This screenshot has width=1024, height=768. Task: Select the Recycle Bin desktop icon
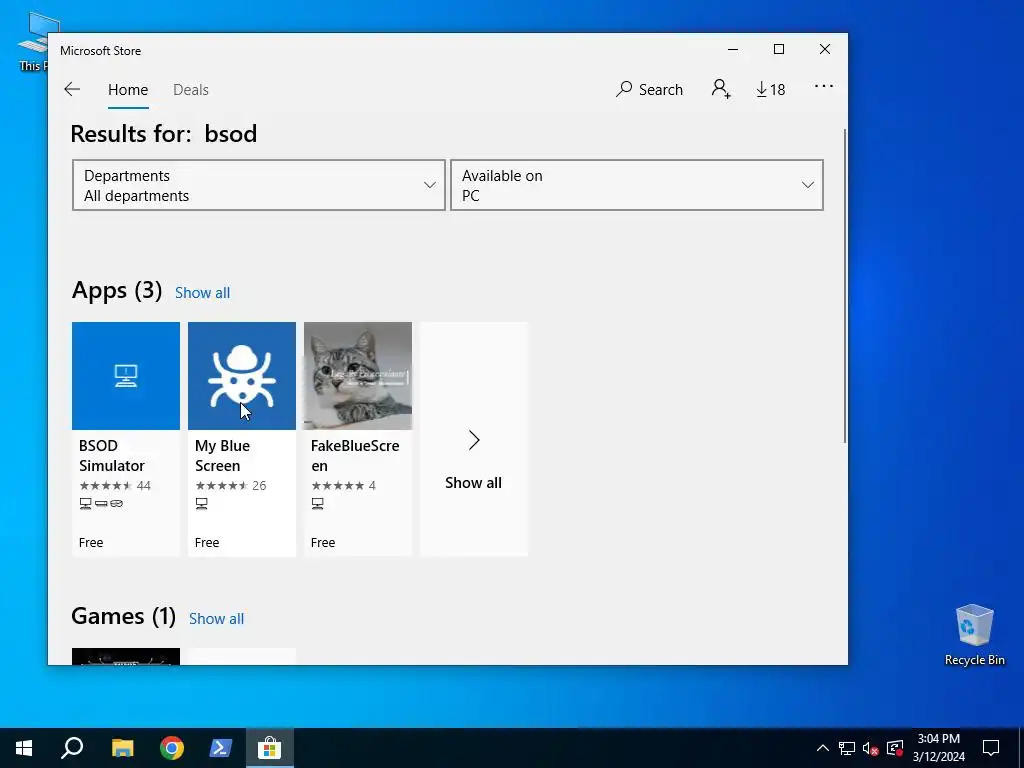pyautogui.click(x=974, y=634)
